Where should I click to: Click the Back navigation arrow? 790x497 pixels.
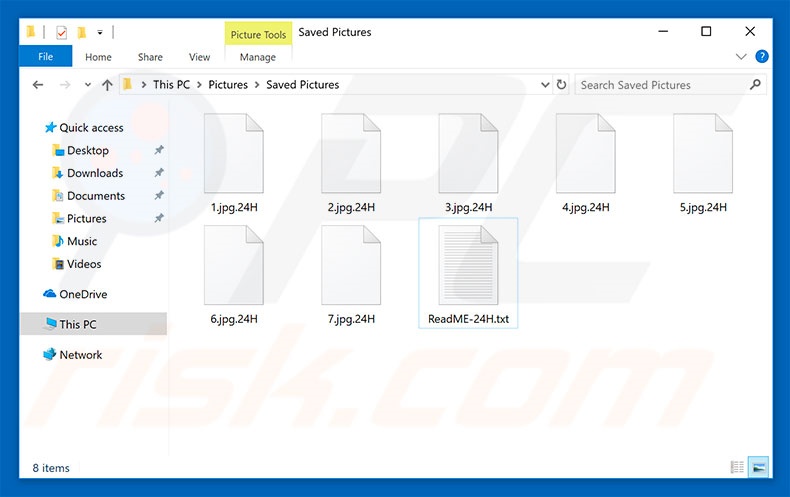tap(38, 85)
